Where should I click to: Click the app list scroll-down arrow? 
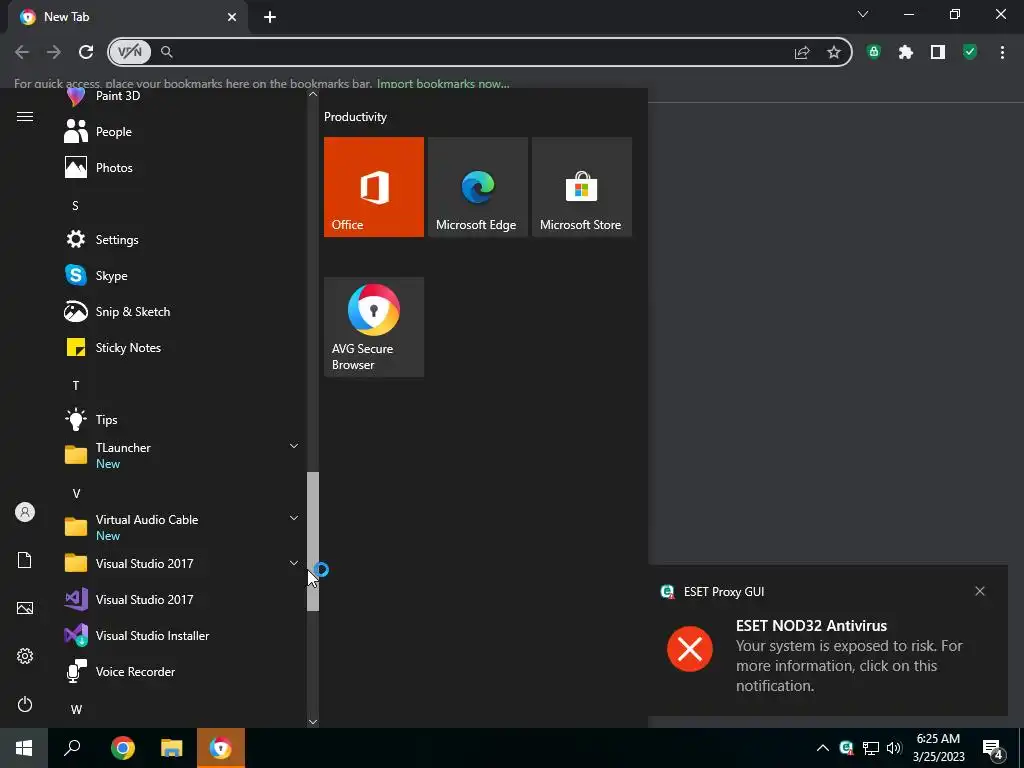(x=313, y=721)
